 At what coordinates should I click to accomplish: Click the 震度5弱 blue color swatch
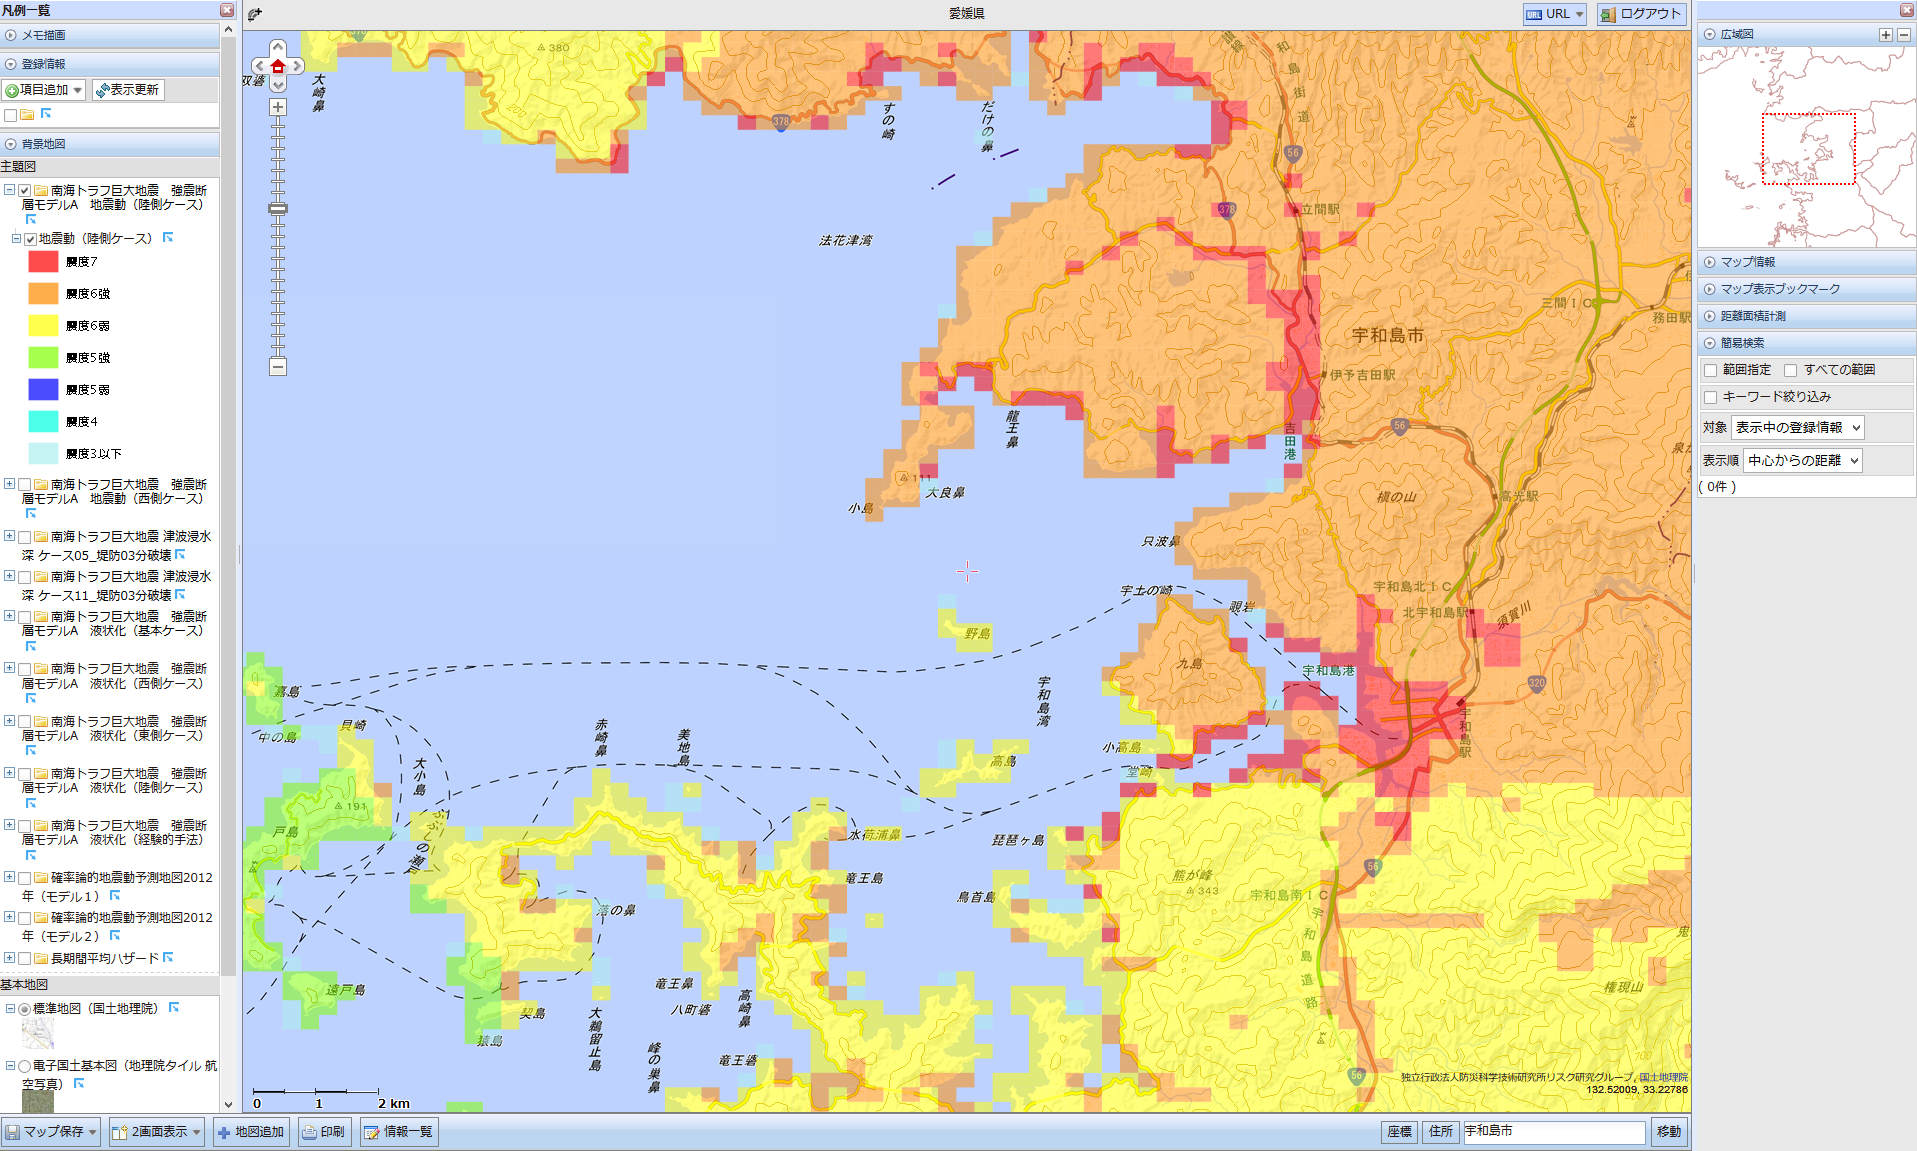pyautogui.click(x=43, y=390)
